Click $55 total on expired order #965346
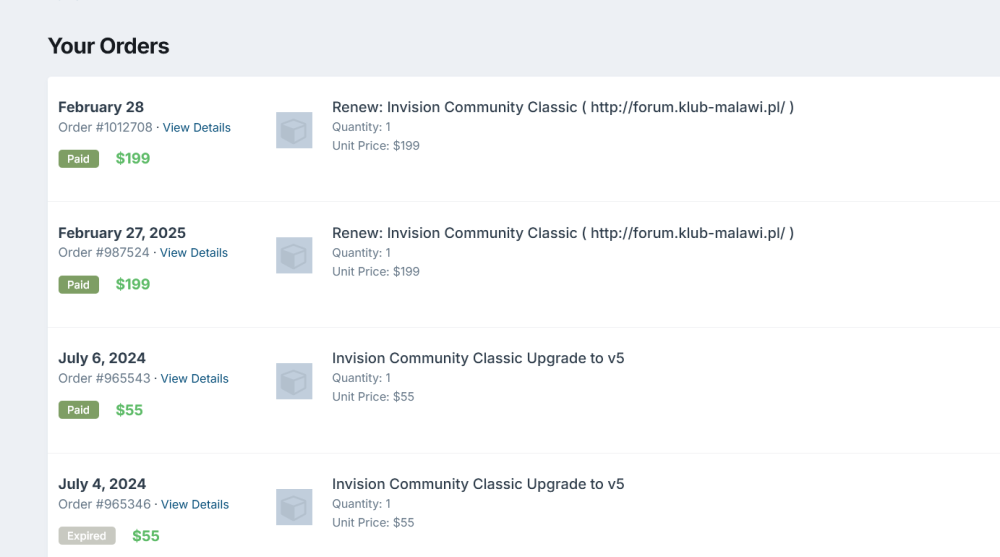 (145, 536)
